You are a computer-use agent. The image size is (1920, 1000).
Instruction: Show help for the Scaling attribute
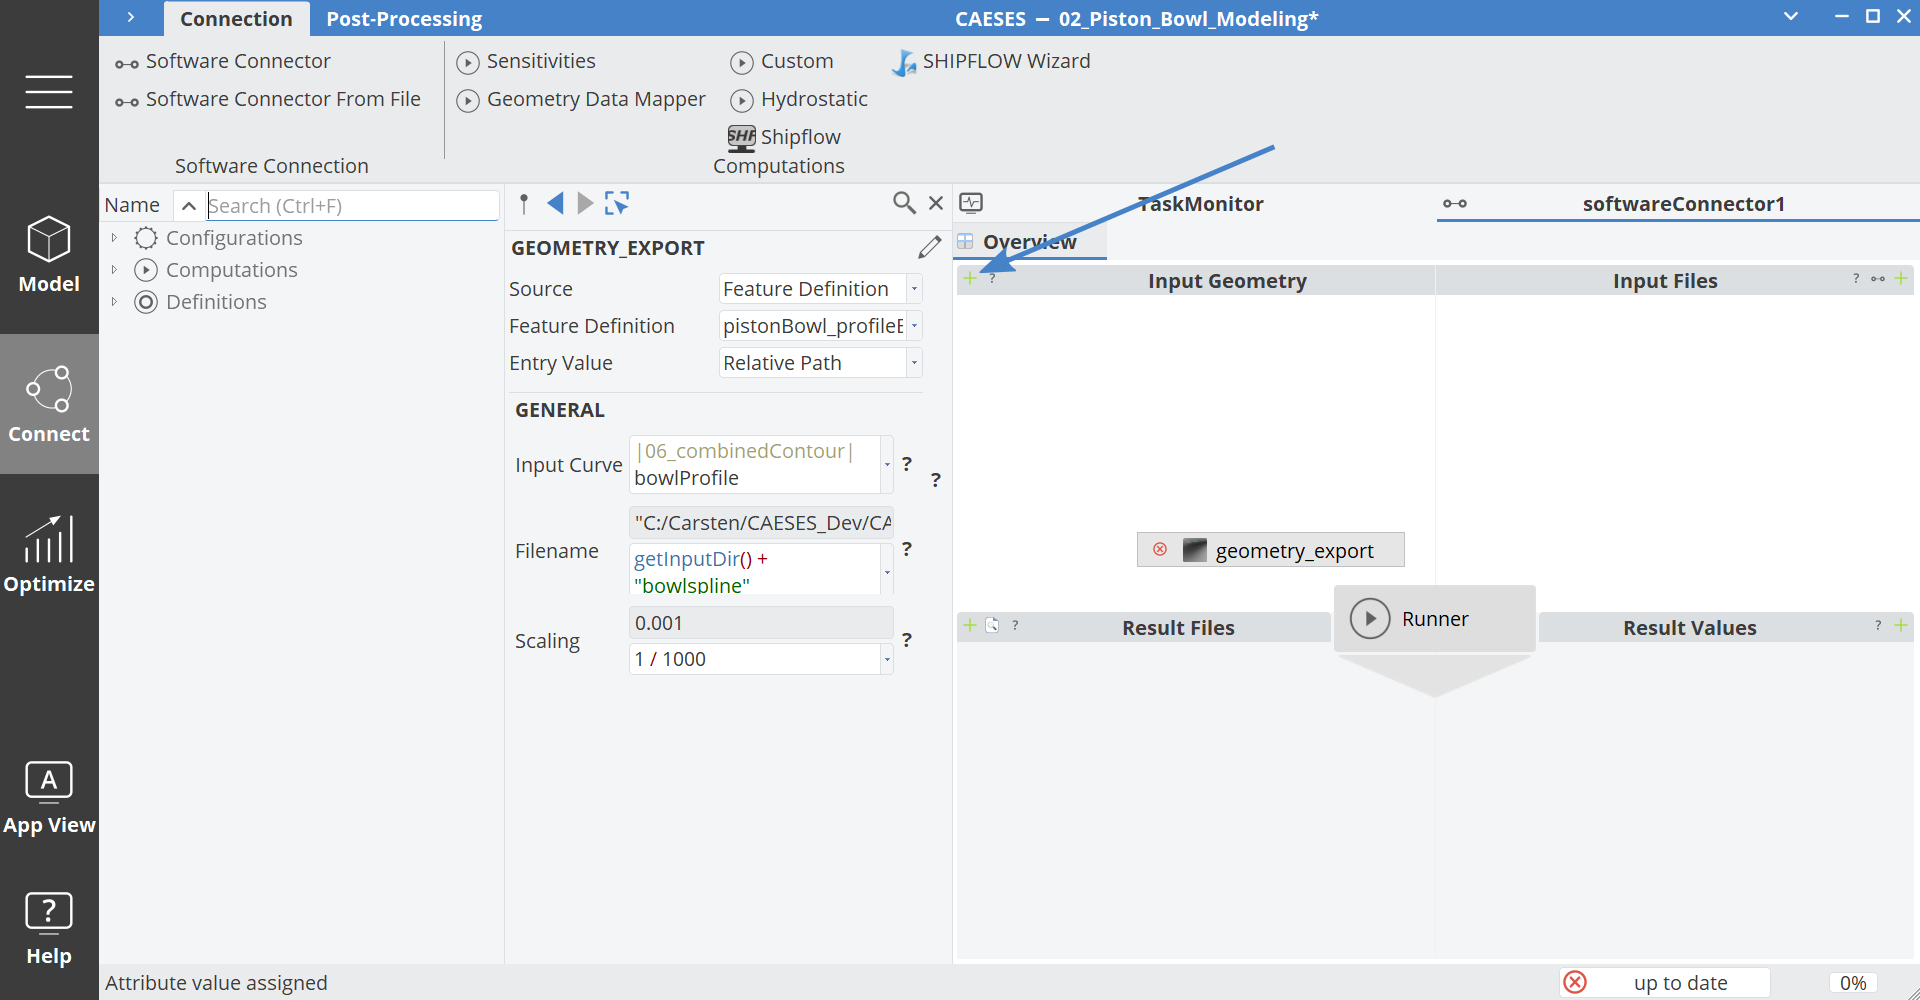[x=907, y=640]
